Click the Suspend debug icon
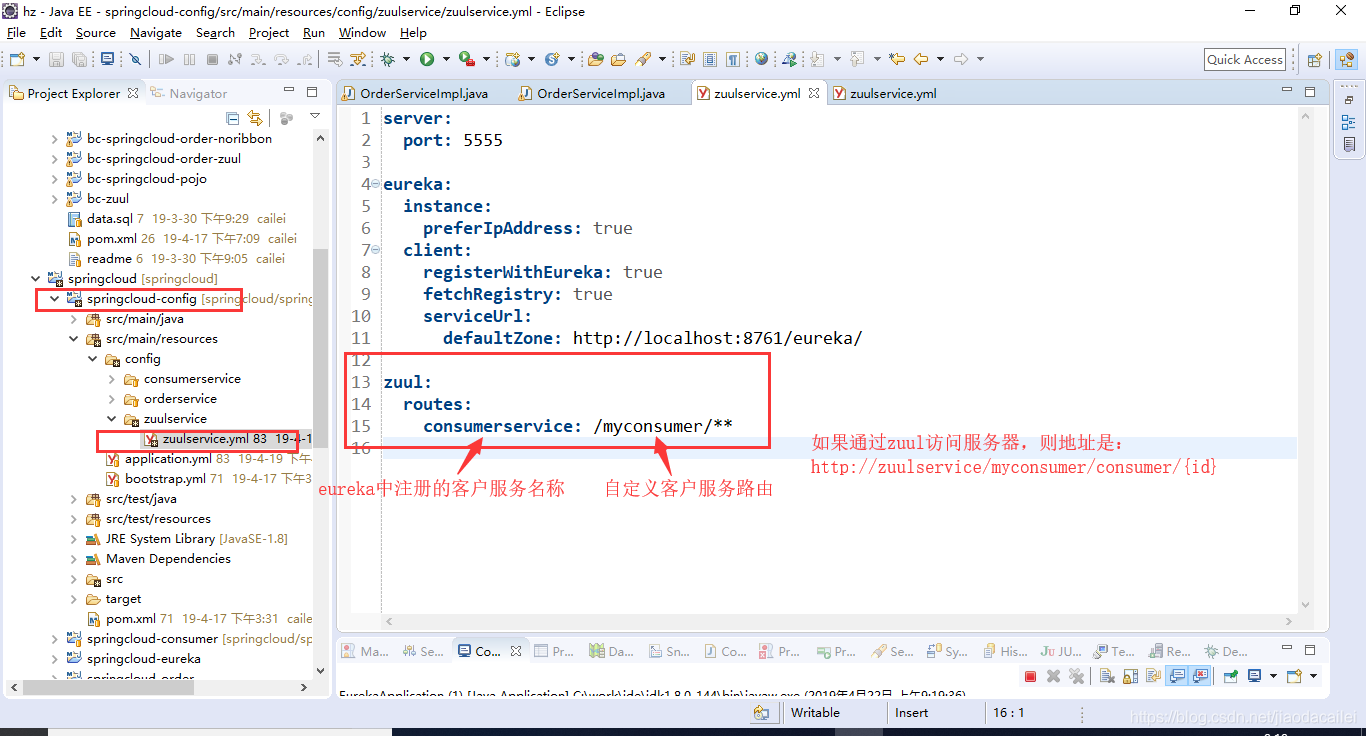The height and width of the screenshot is (736, 1366). [x=189, y=59]
